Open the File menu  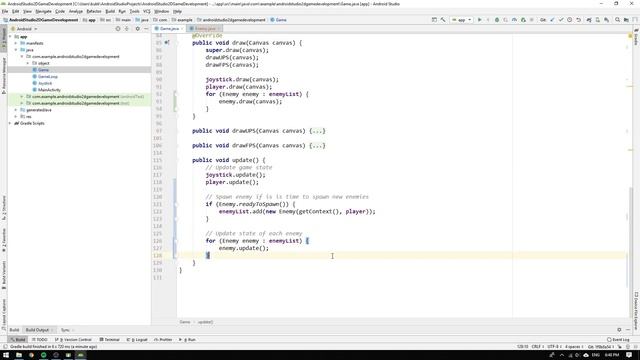(5, 11)
